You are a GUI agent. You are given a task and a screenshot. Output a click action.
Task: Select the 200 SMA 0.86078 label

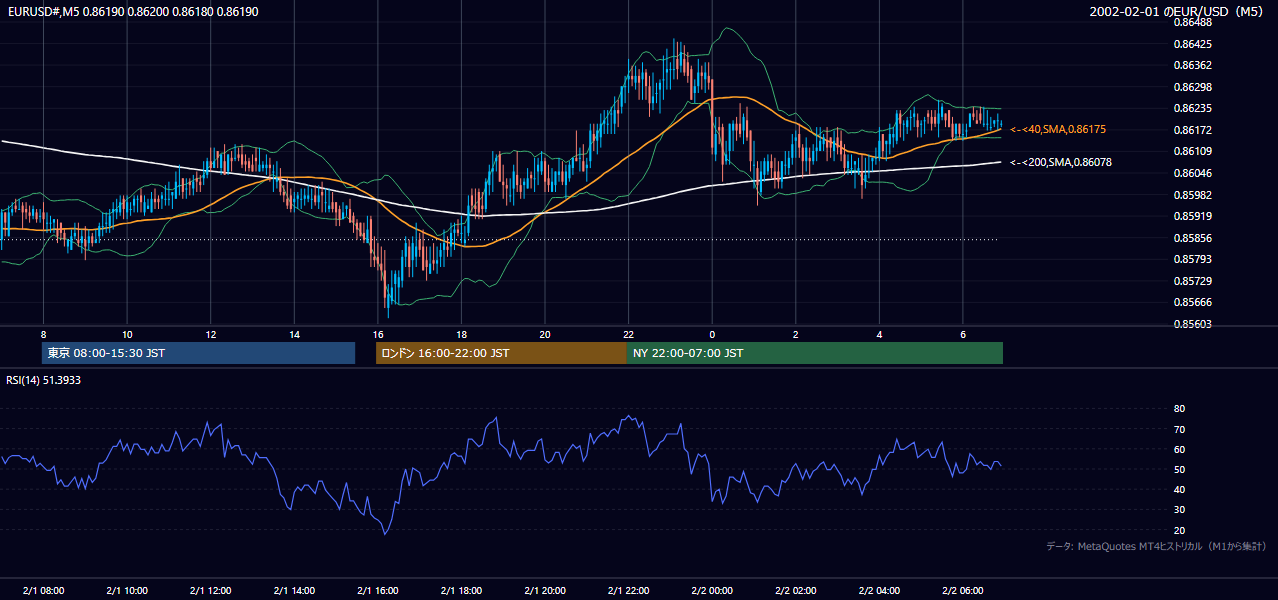click(x=1061, y=162)
